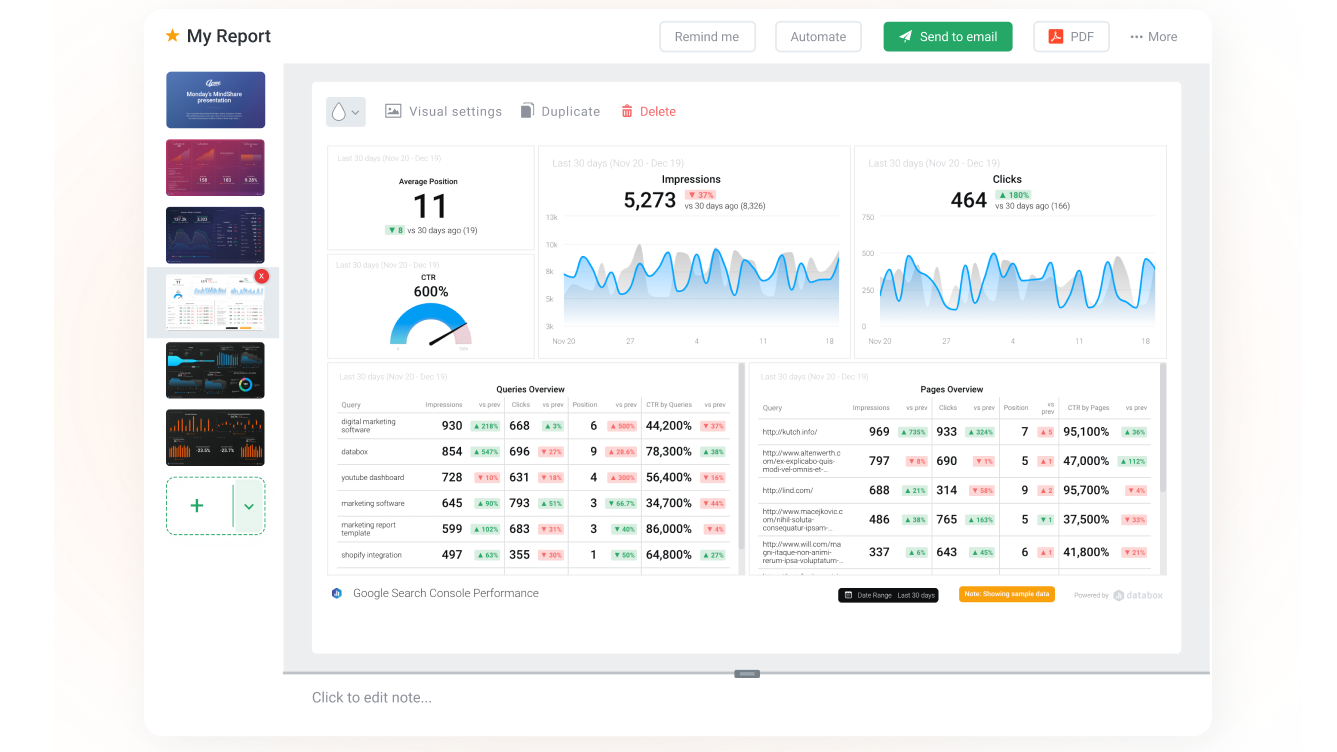Screen dimensions: 1337x752
Task: Click the Automate button
Action: (818, 37)
